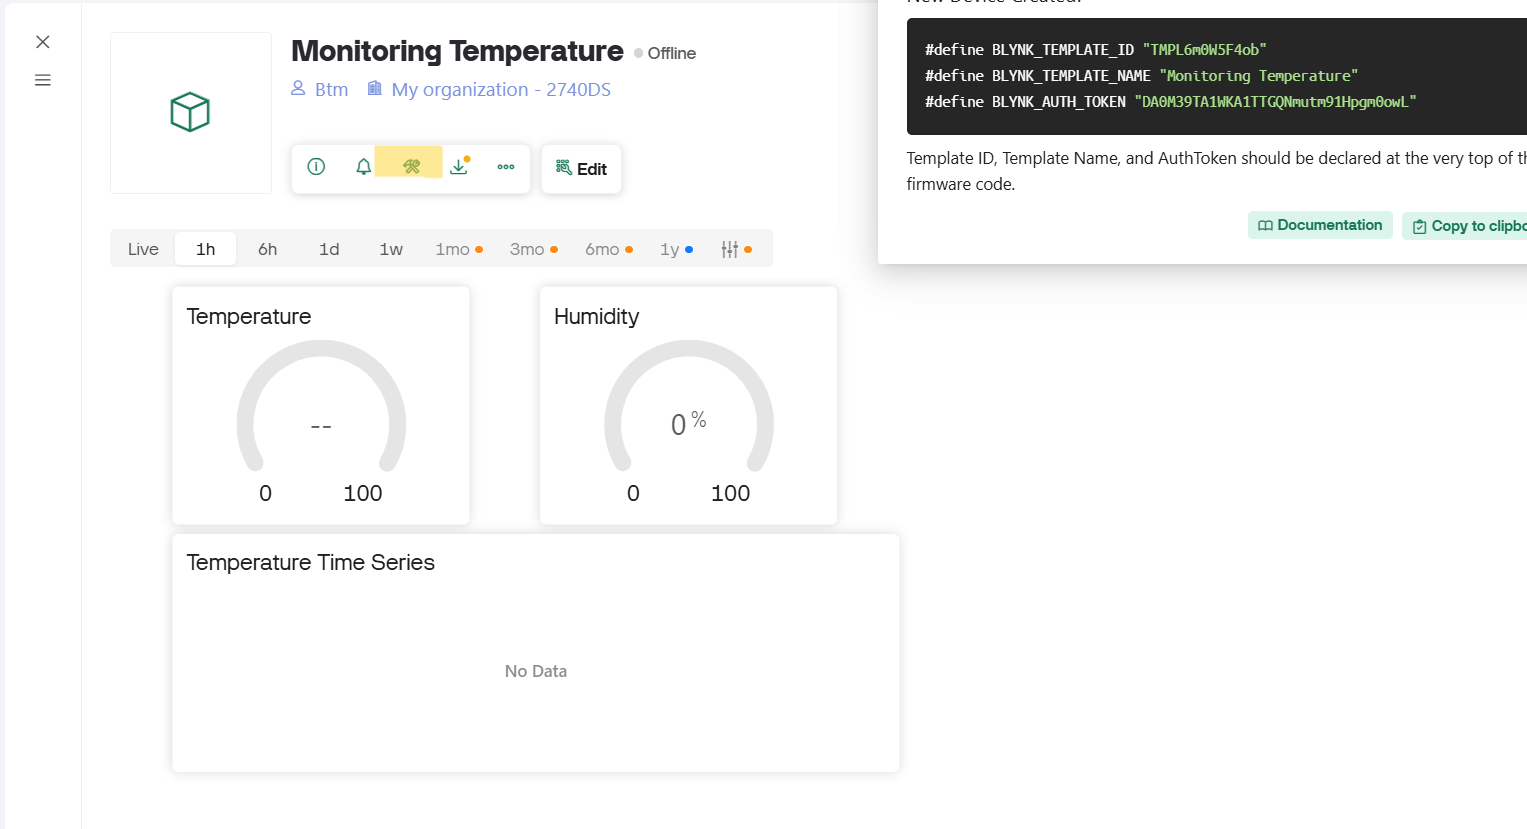
Task: Select the Live time range tab
Action: (x=143, y=249)
